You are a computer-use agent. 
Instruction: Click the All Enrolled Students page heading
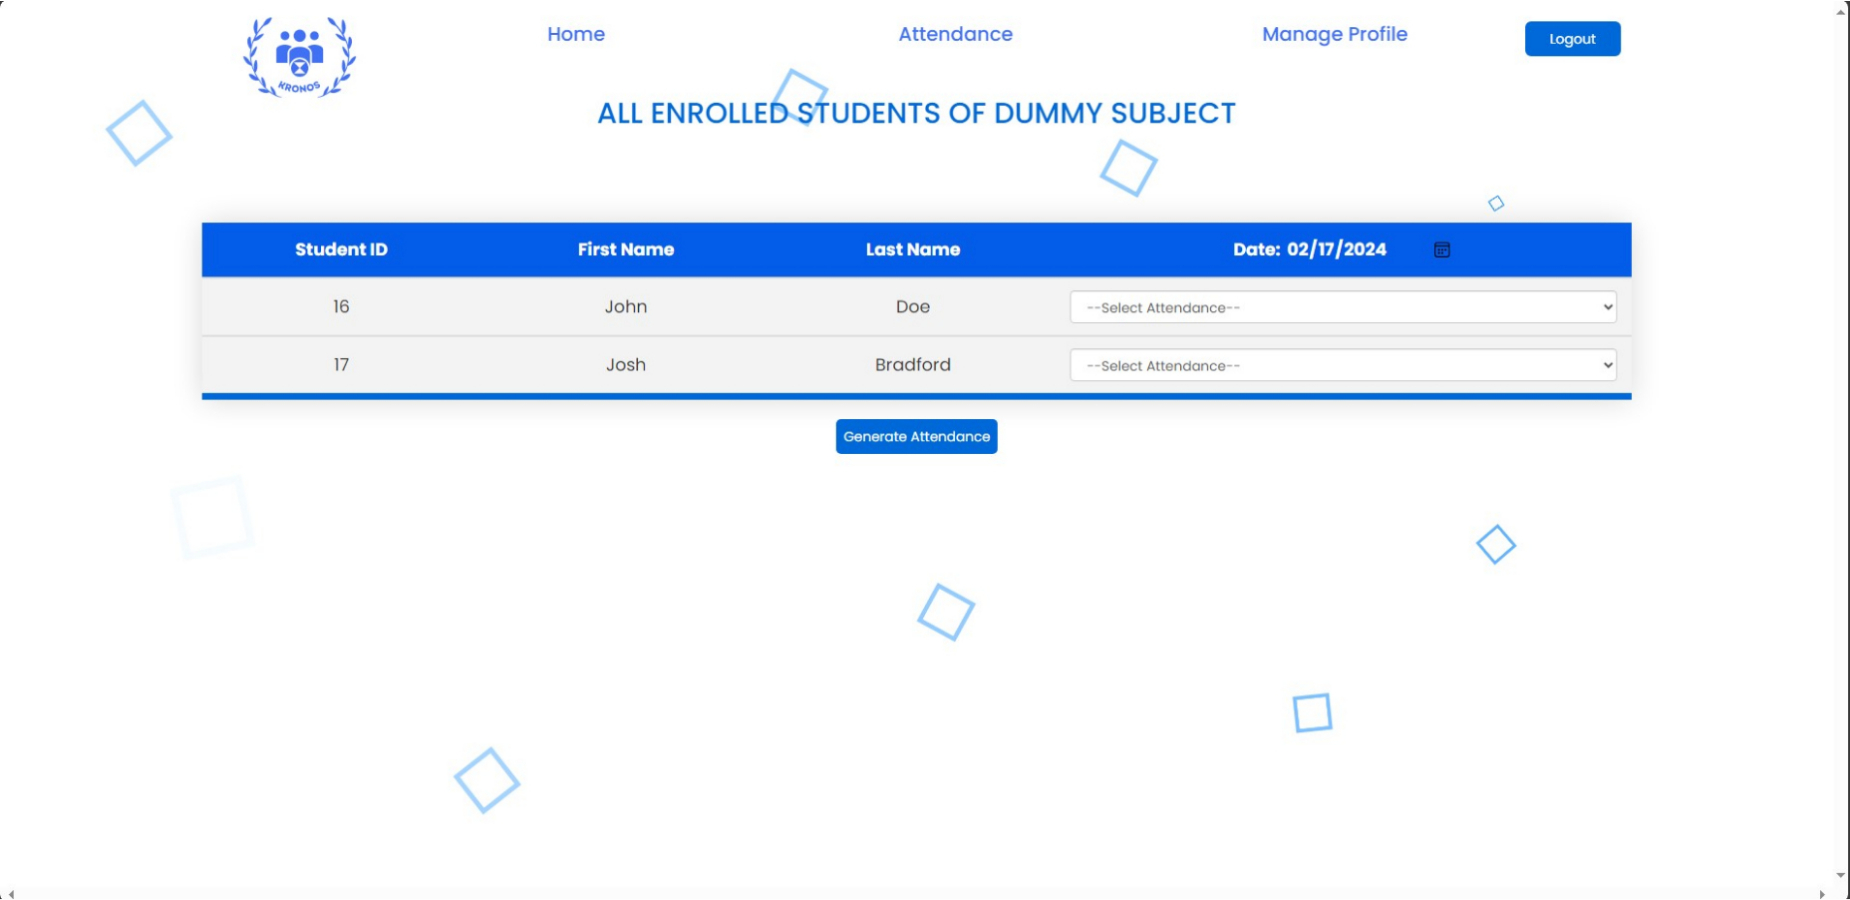click(x=916, y=114)
